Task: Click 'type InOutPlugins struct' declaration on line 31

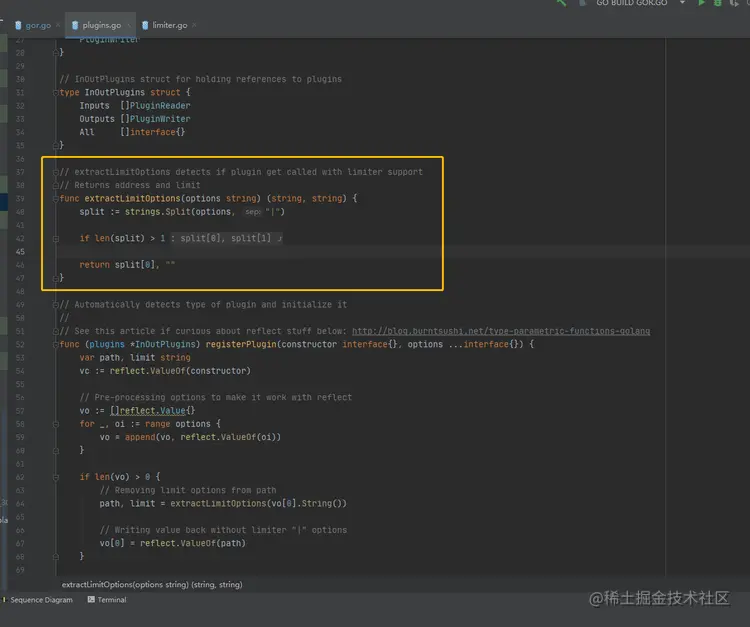Action: click(x=120, y=92)
